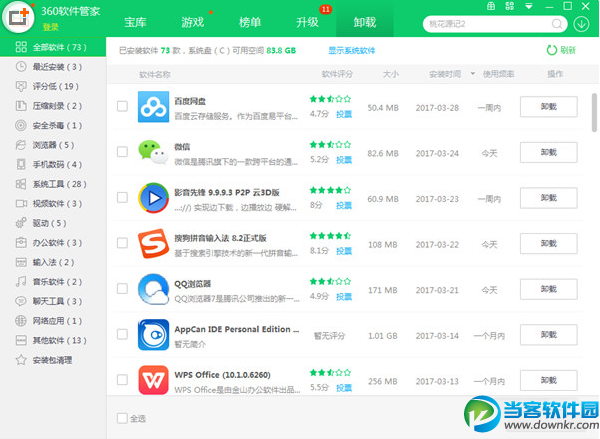Select 全部软件 (73) category
This screenshot has width=600, height=439.
53,47
